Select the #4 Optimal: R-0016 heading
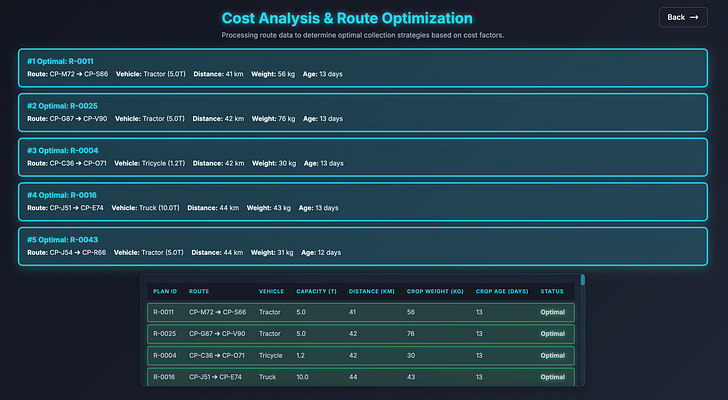 pos(62,195)
